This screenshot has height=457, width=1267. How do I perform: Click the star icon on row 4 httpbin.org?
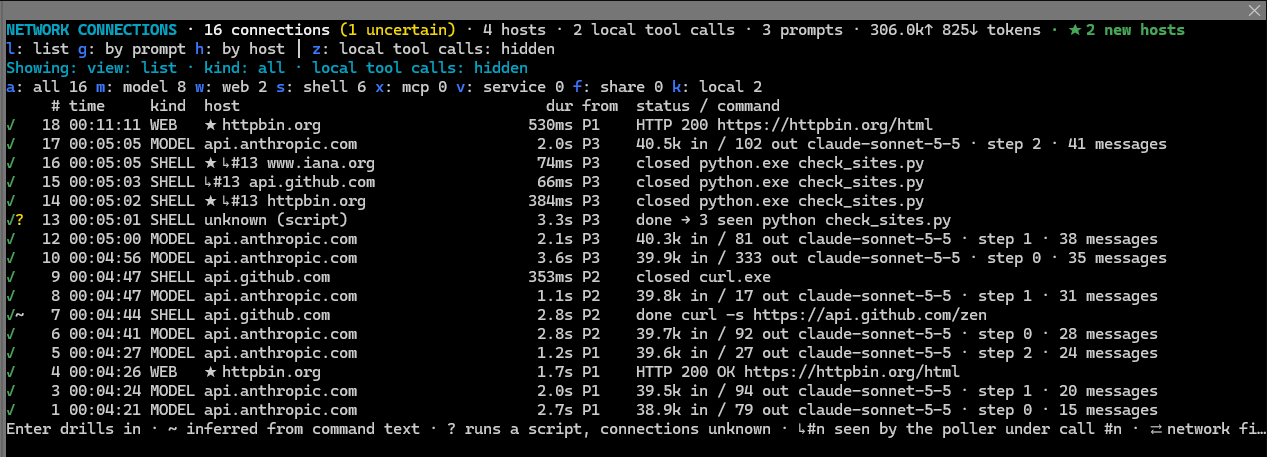(210, 372)
